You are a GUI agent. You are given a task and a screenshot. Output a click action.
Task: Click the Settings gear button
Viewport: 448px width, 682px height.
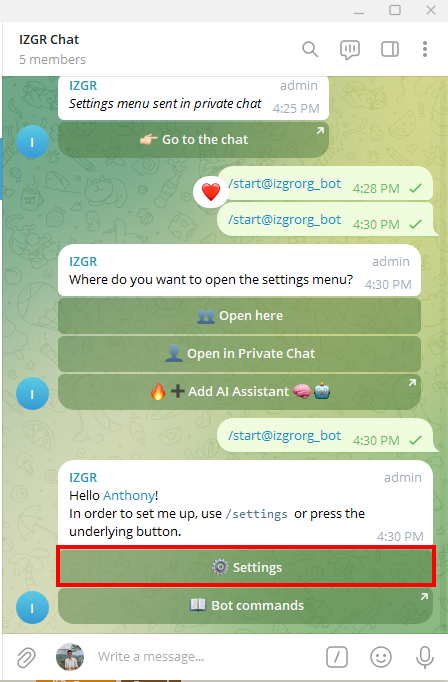246,567
